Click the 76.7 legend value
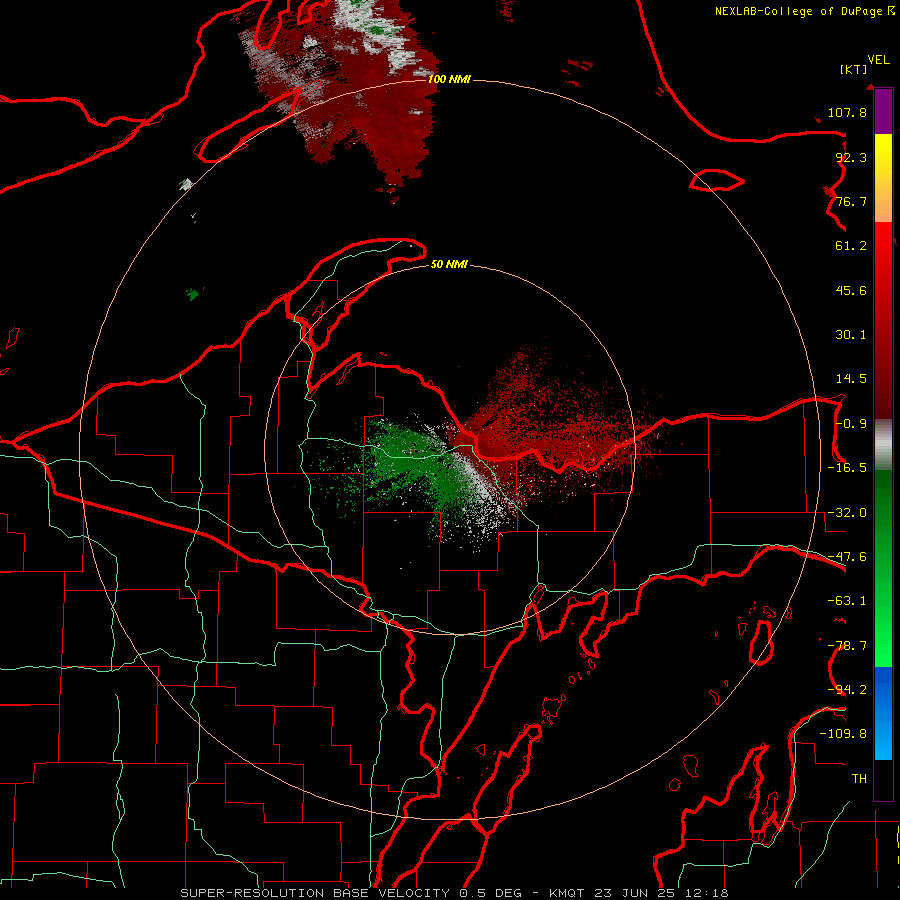The image size is (900, 900). [x=851, y=201]
